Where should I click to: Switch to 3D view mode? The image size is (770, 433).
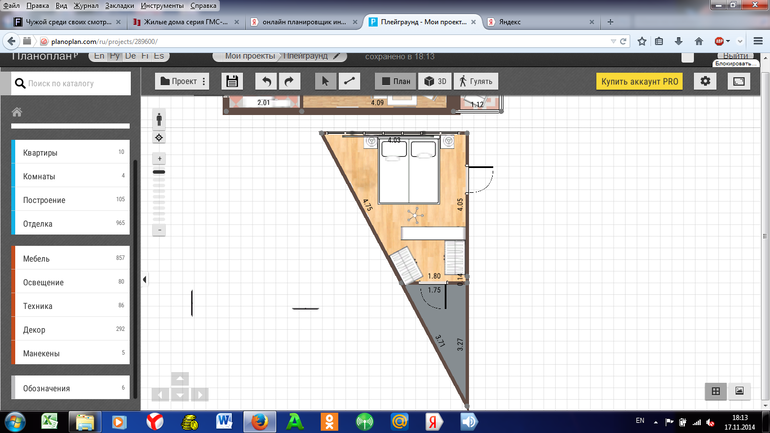[435, 81]
